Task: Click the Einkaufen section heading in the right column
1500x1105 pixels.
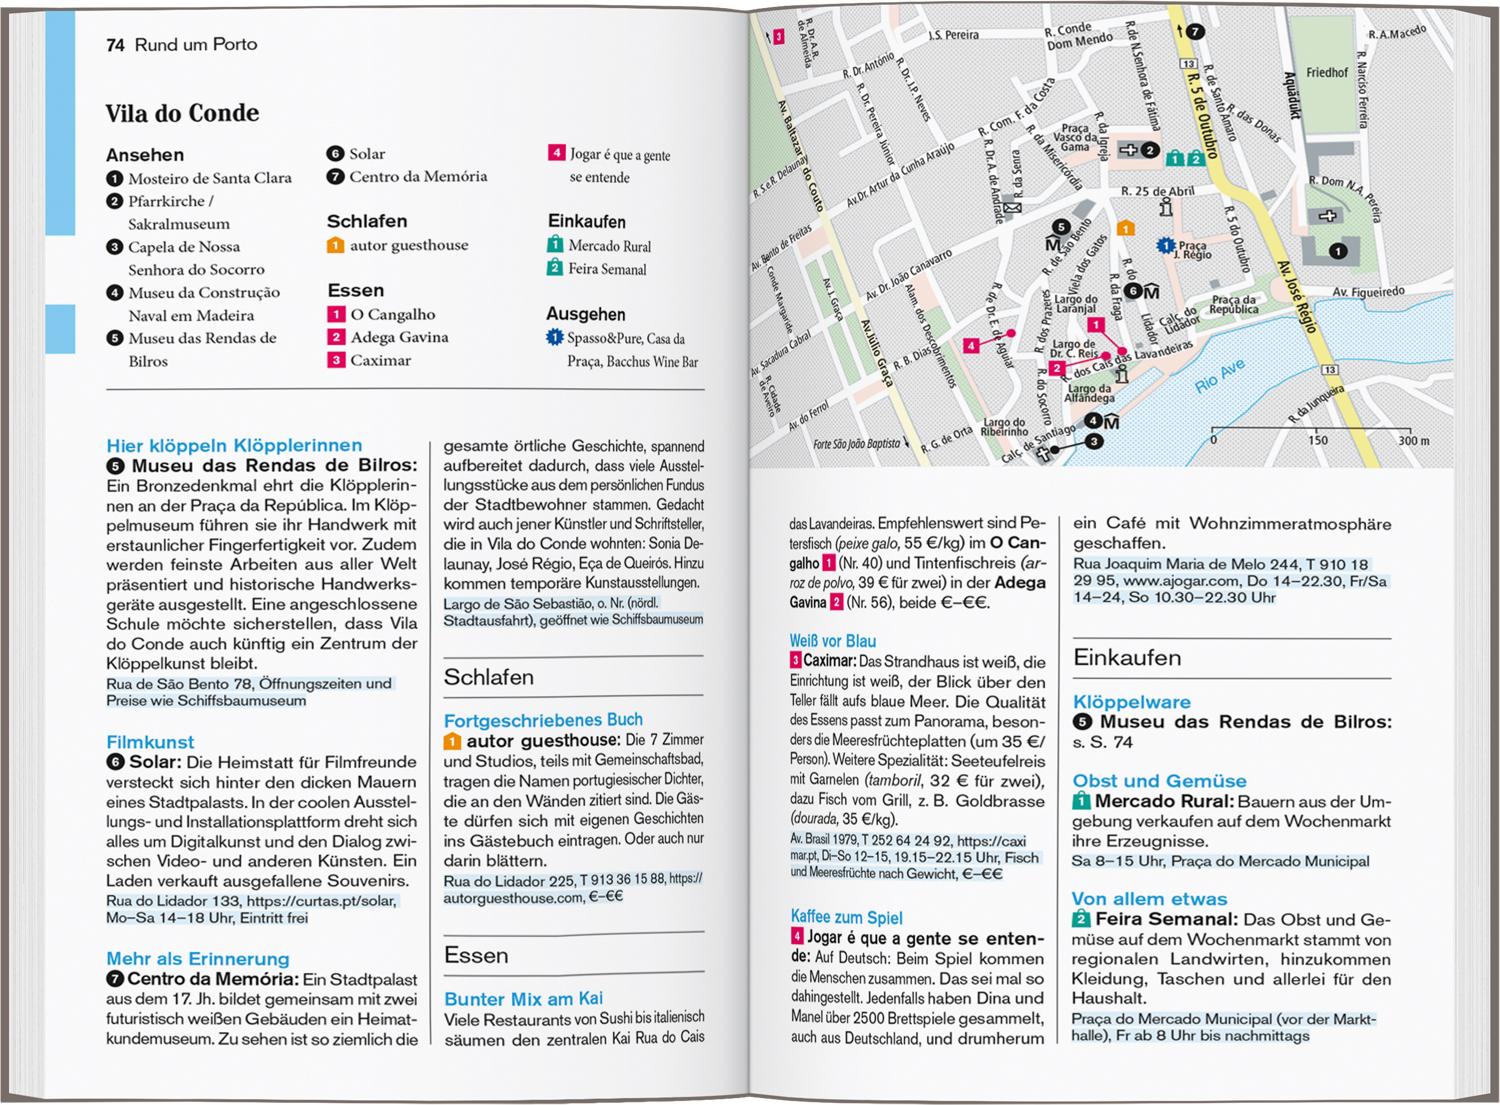Action: tap(1127, 658)
